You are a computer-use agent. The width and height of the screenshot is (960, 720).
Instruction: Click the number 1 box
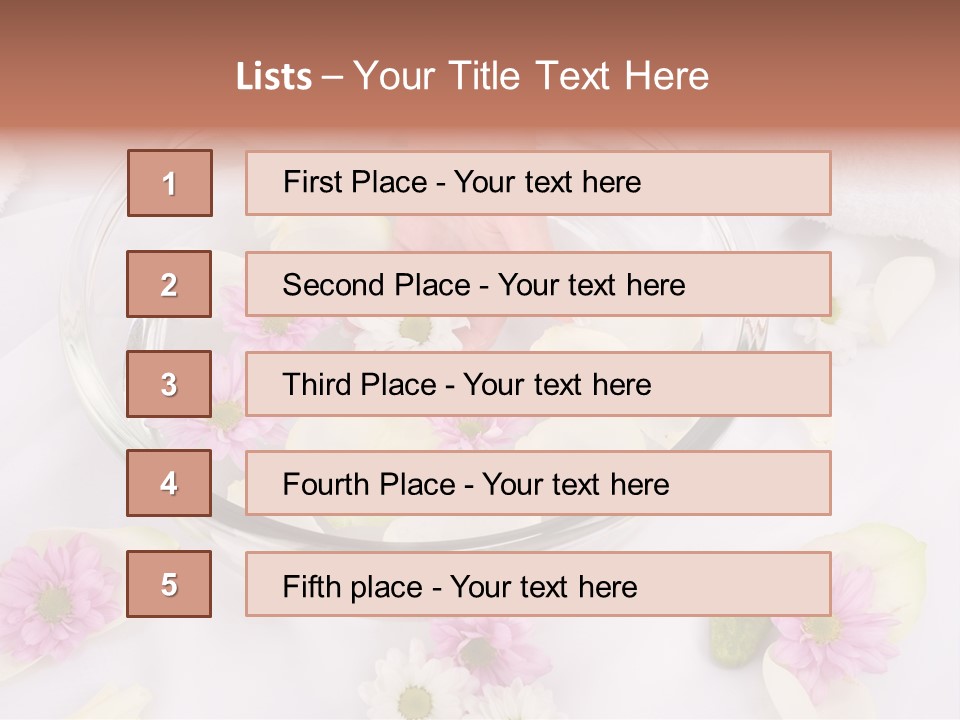170,183
